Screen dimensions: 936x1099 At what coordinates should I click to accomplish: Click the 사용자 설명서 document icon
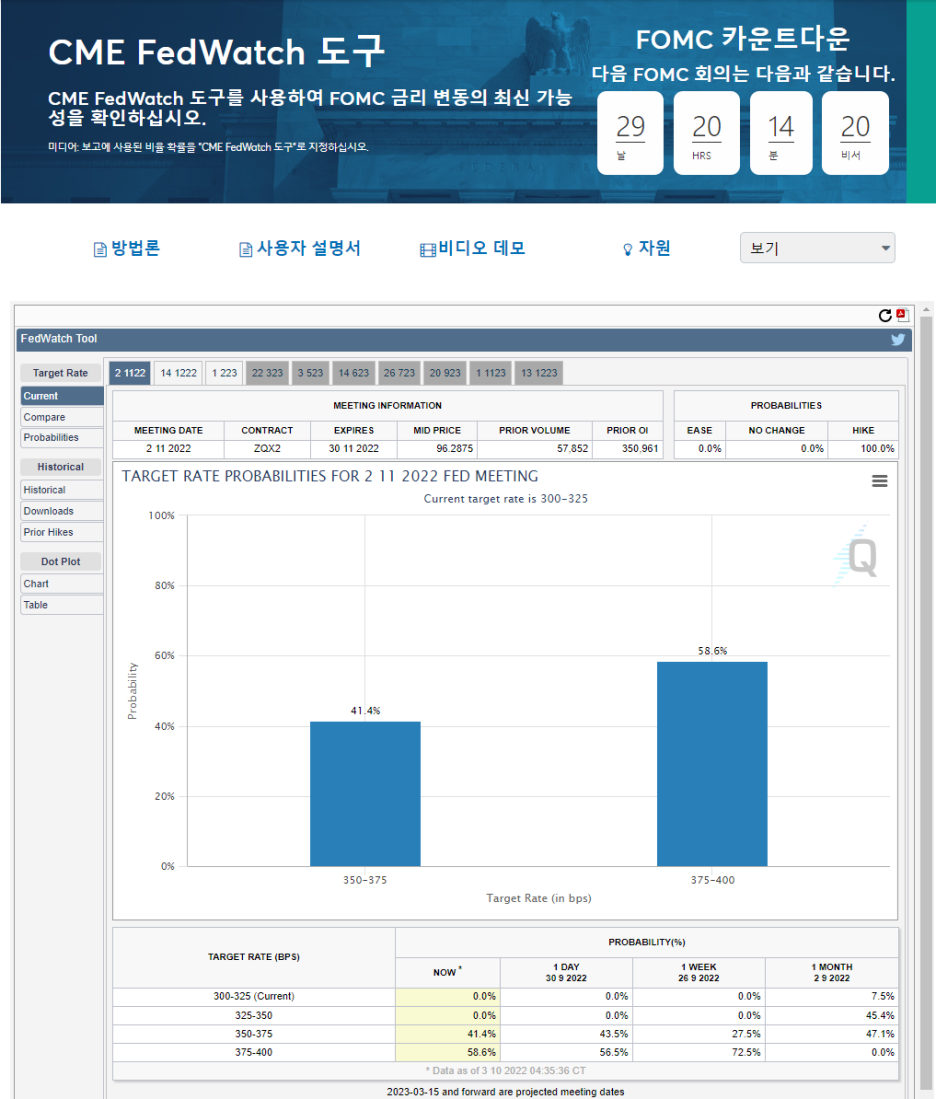245,250
